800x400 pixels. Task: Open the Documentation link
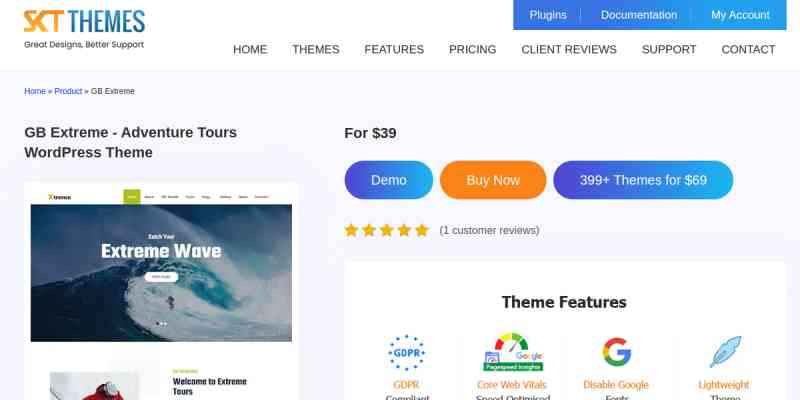(639, 15)
